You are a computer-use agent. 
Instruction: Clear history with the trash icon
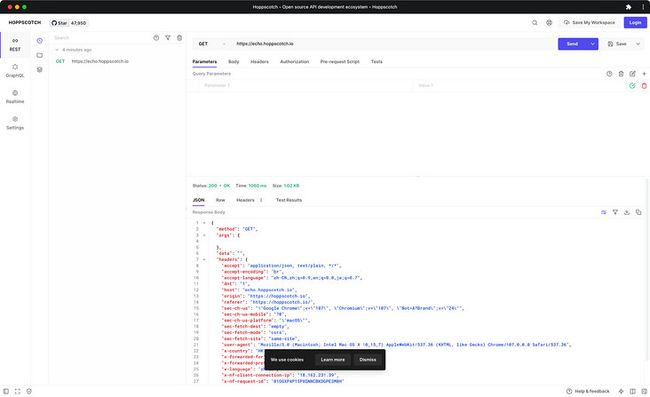(179, 38)
